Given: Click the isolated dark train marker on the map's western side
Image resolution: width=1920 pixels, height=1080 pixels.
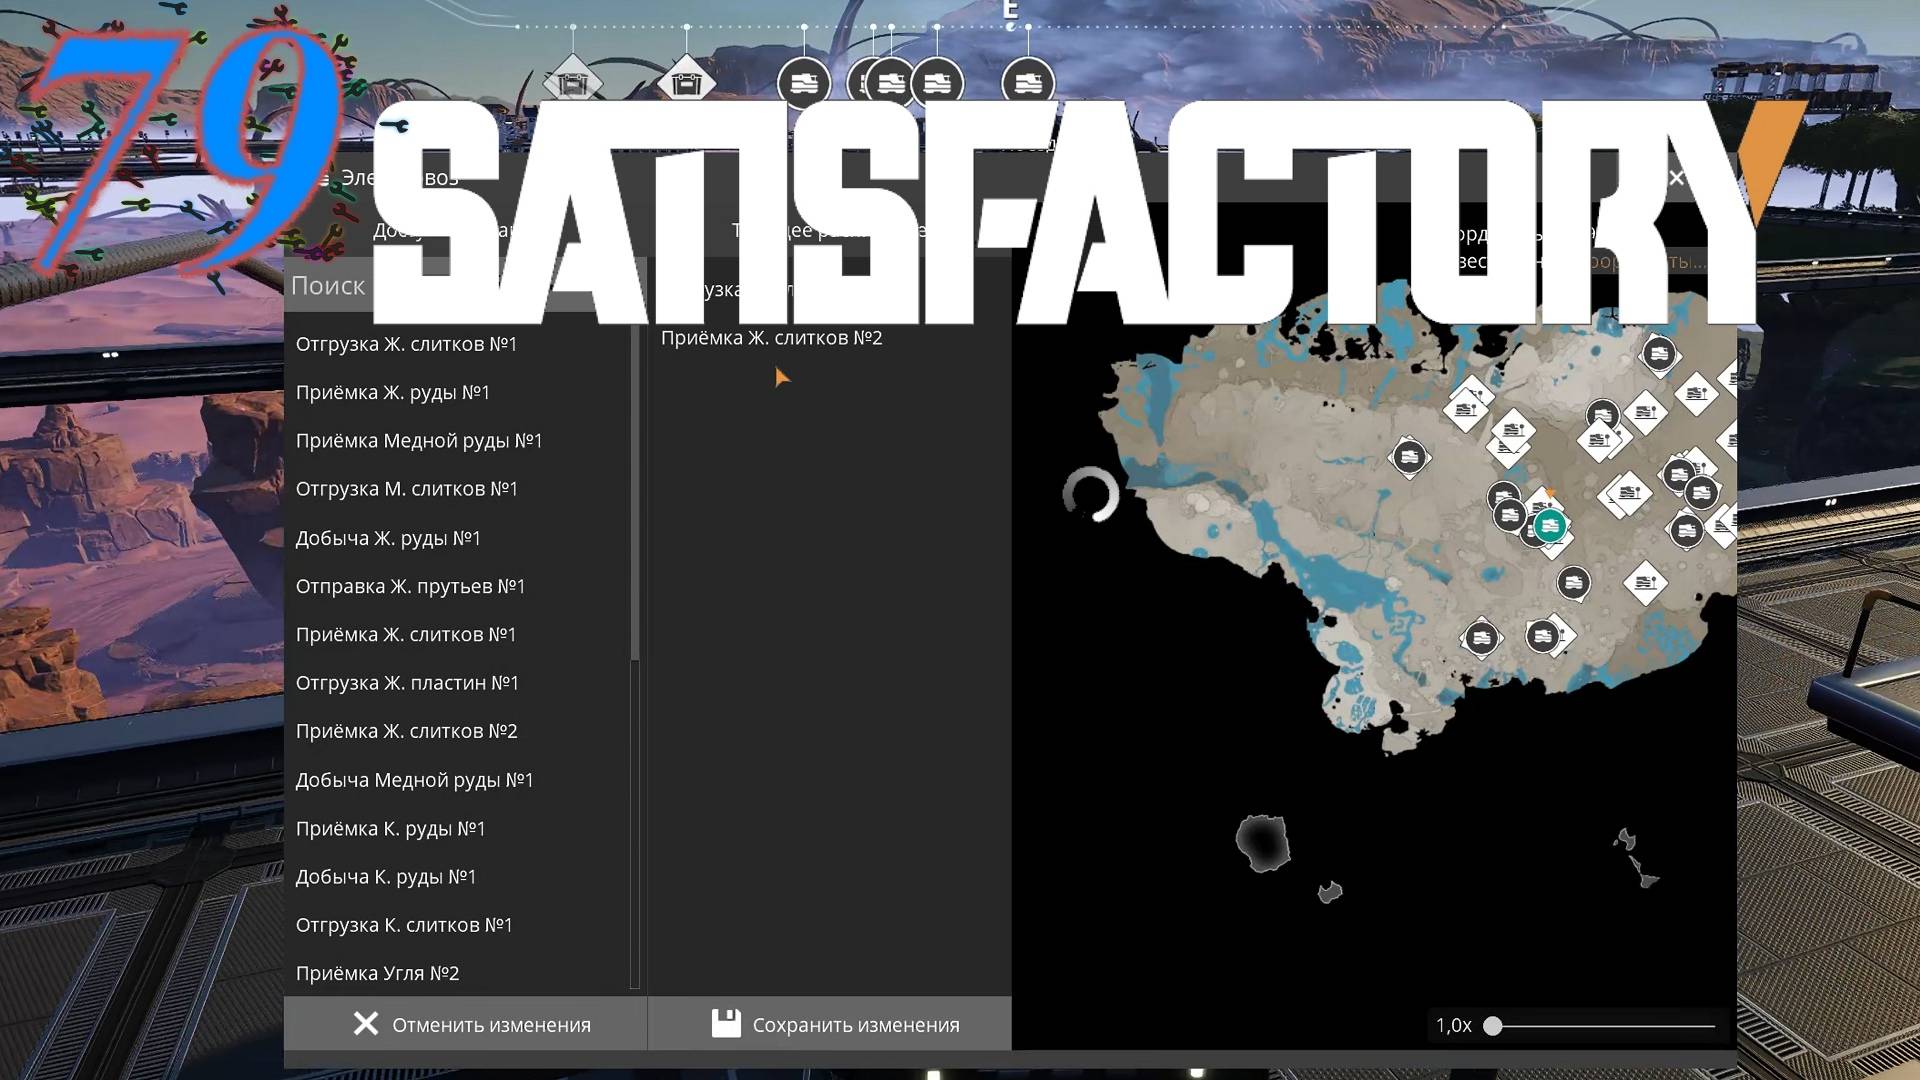Looking at the screenshot, I should (1409, 457).
